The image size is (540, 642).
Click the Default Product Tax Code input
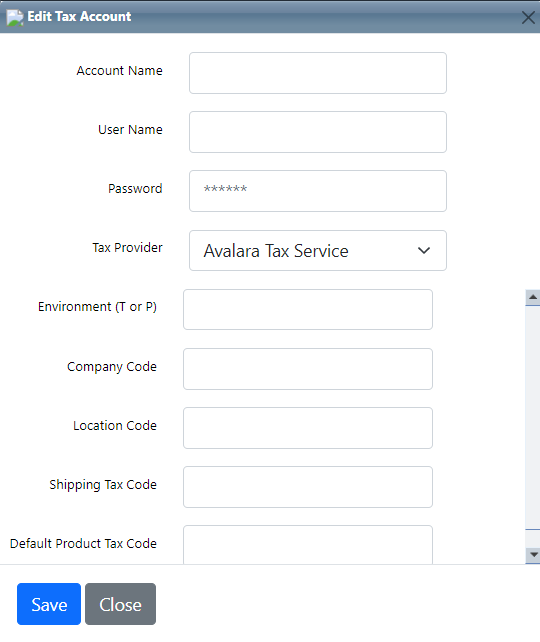pos(308,545)
